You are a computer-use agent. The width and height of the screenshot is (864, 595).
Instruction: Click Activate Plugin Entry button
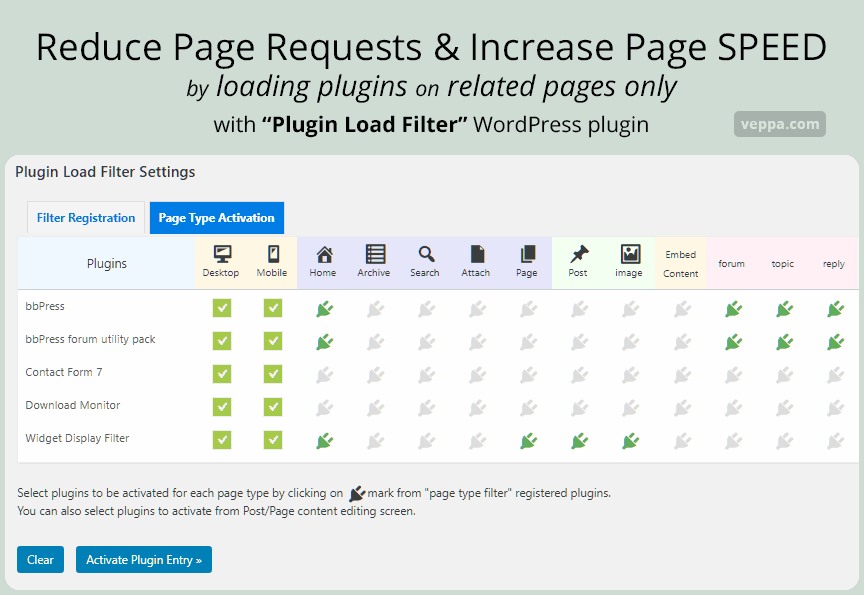point(144,560)
